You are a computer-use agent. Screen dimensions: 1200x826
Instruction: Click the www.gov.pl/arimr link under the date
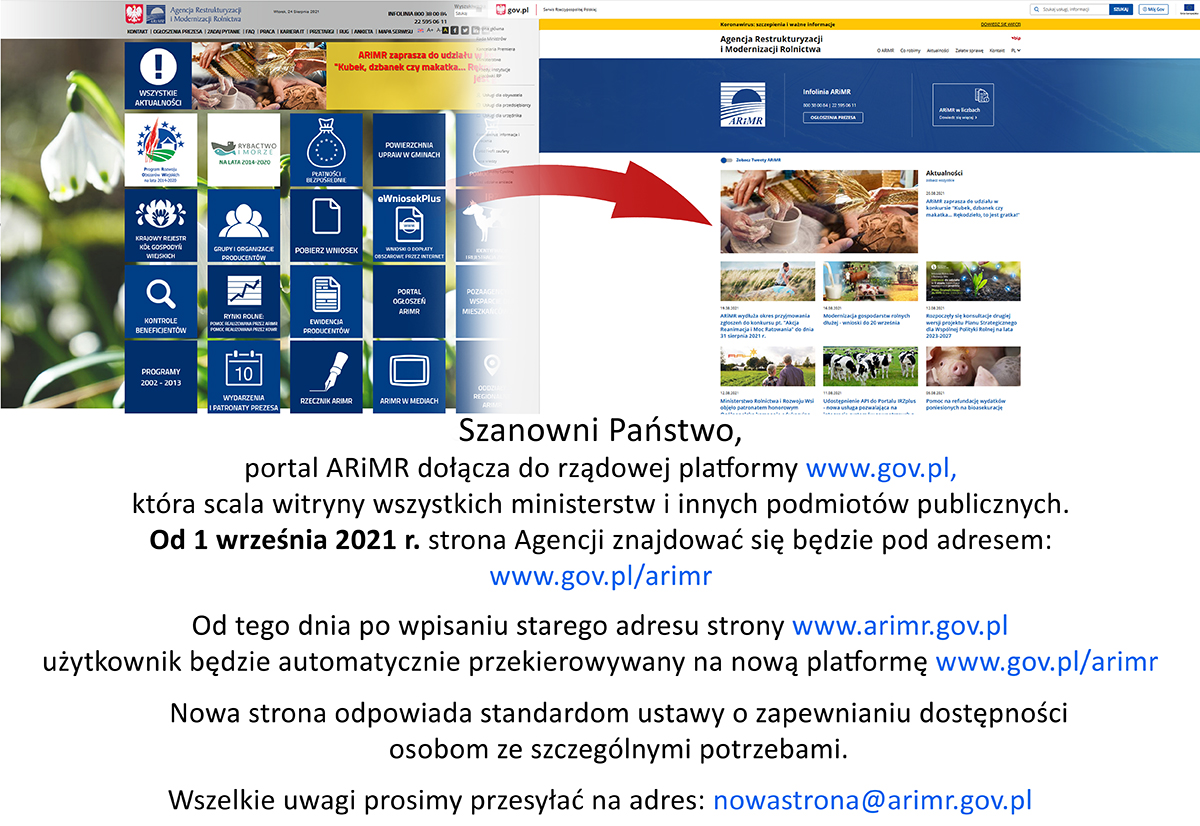[600, 576]
